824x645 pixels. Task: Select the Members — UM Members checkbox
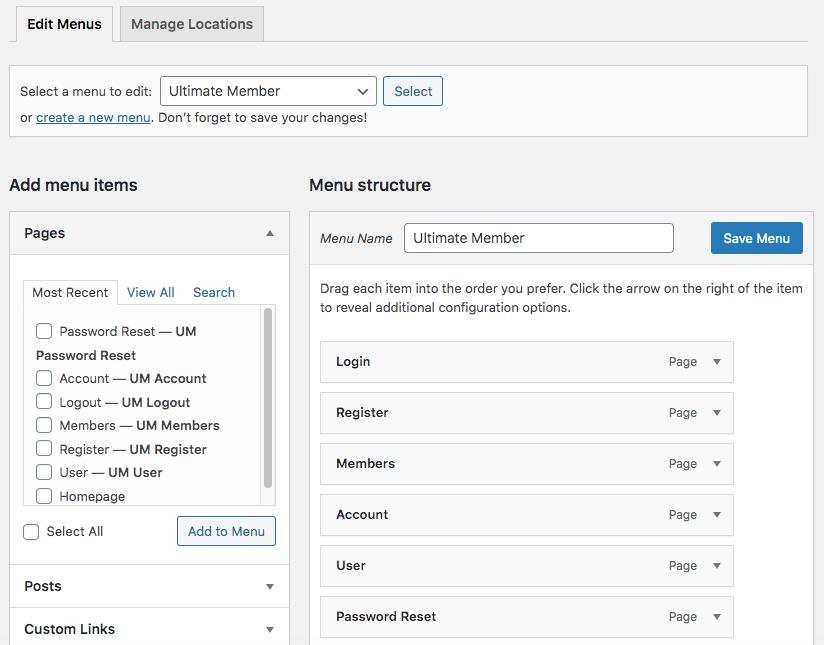coord(44,425)
